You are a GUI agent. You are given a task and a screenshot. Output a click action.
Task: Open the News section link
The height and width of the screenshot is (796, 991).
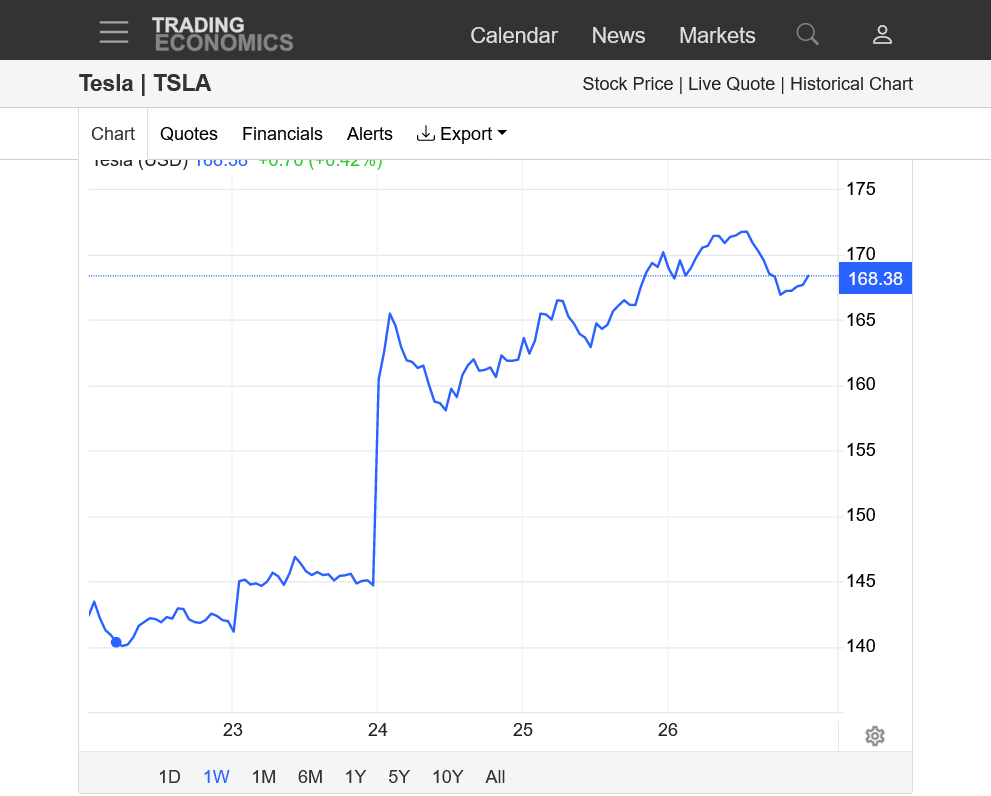pos(618,35)
